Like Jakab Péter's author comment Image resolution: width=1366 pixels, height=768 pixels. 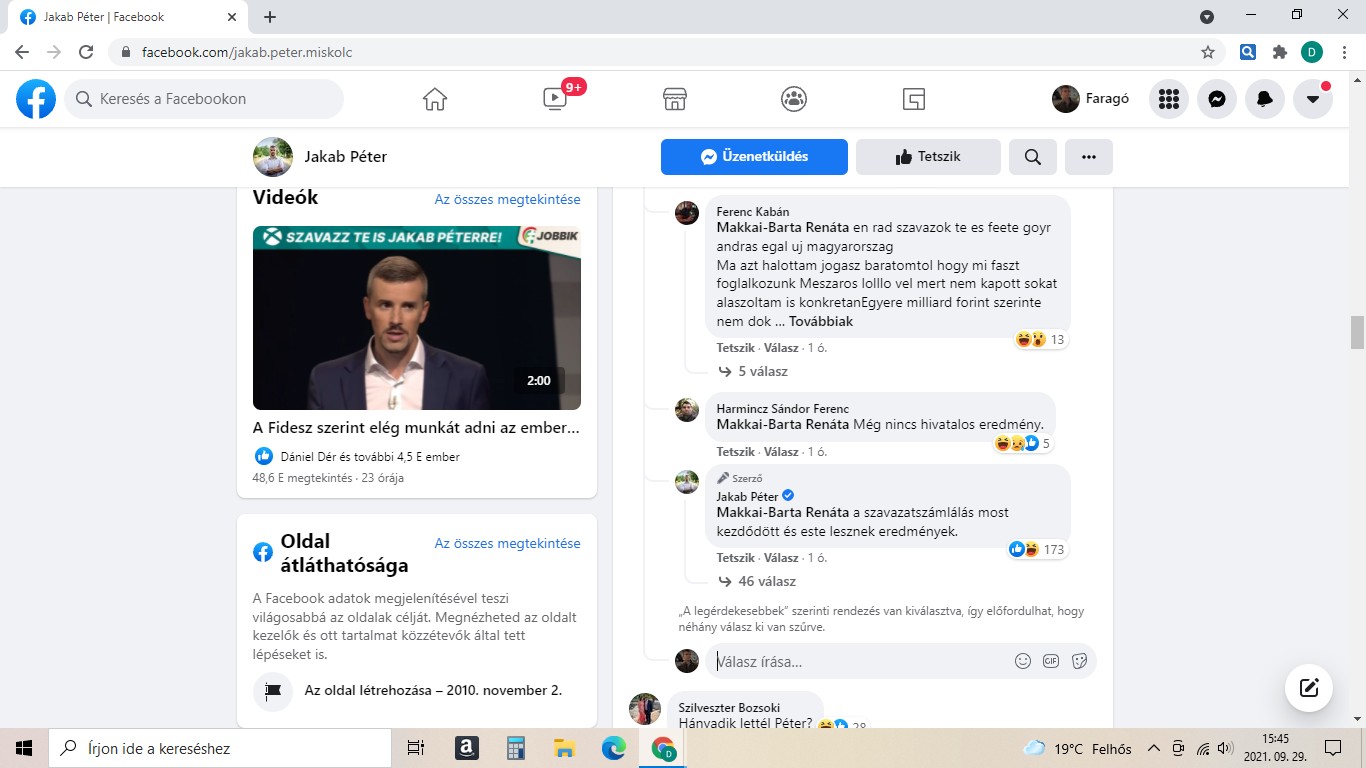tap(735, 558)
